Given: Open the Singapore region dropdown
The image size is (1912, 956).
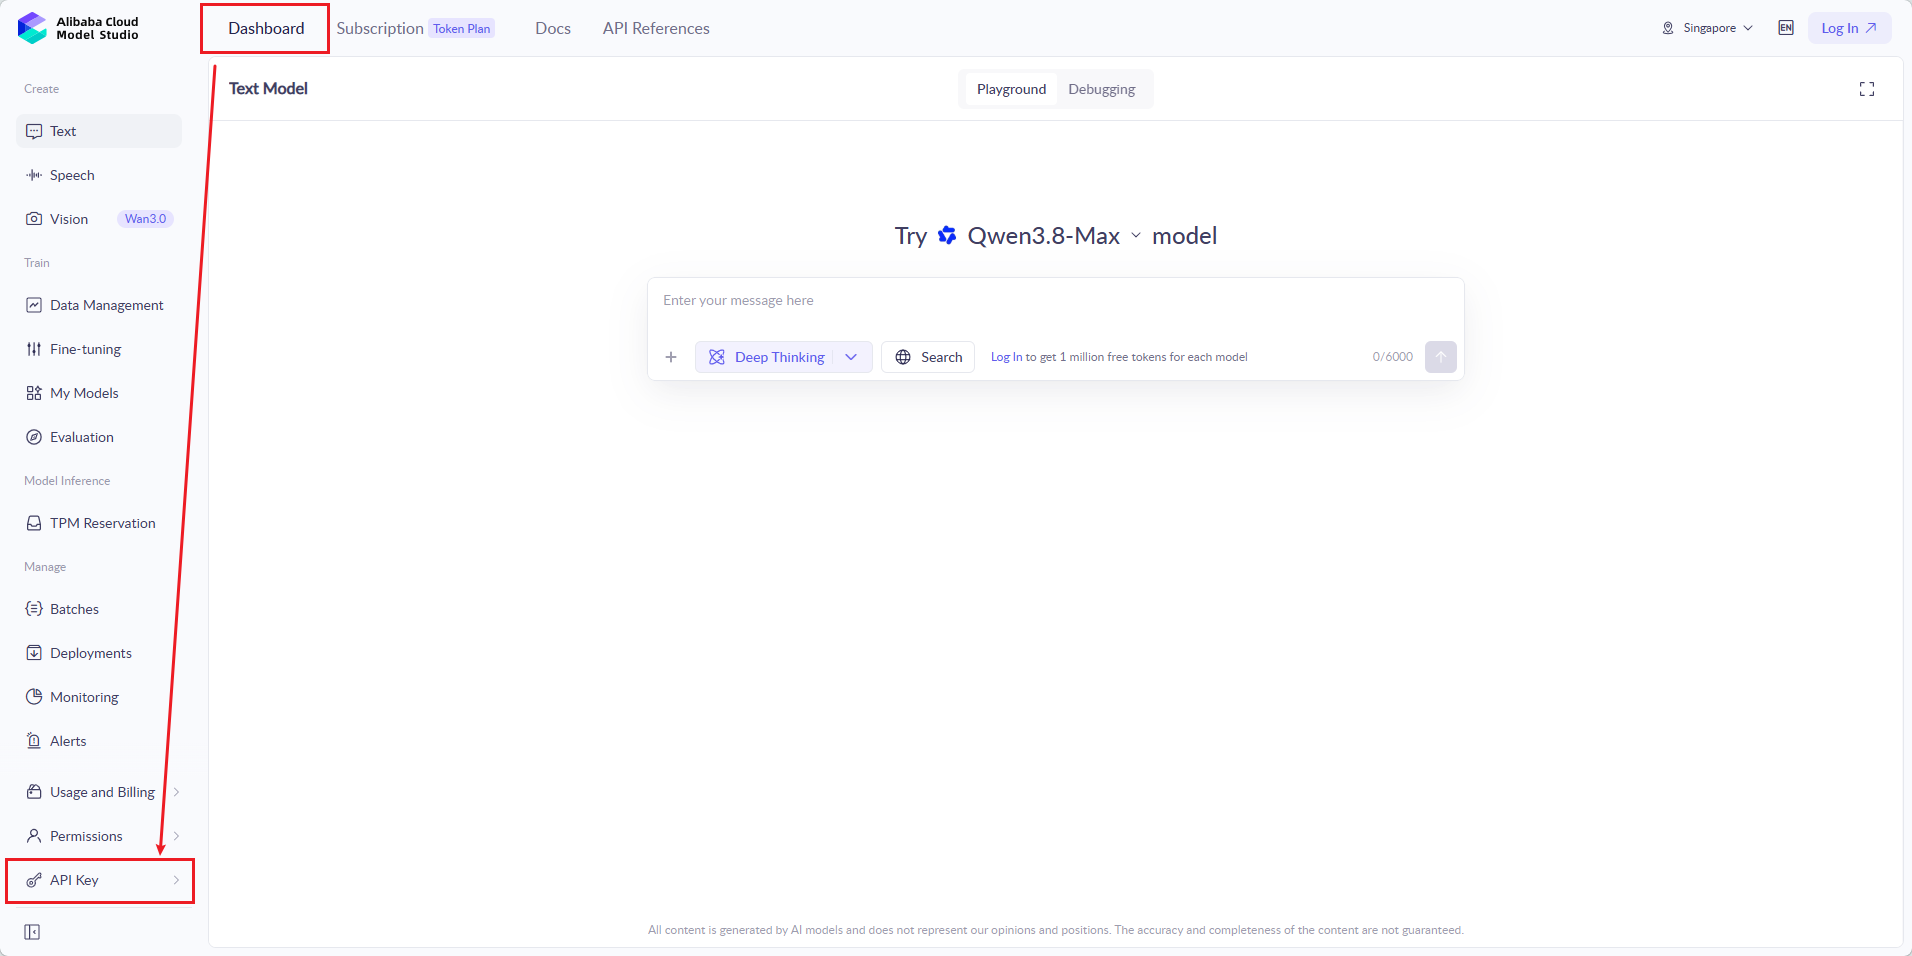Looking at the screenshot, I should pos(1708,28).
